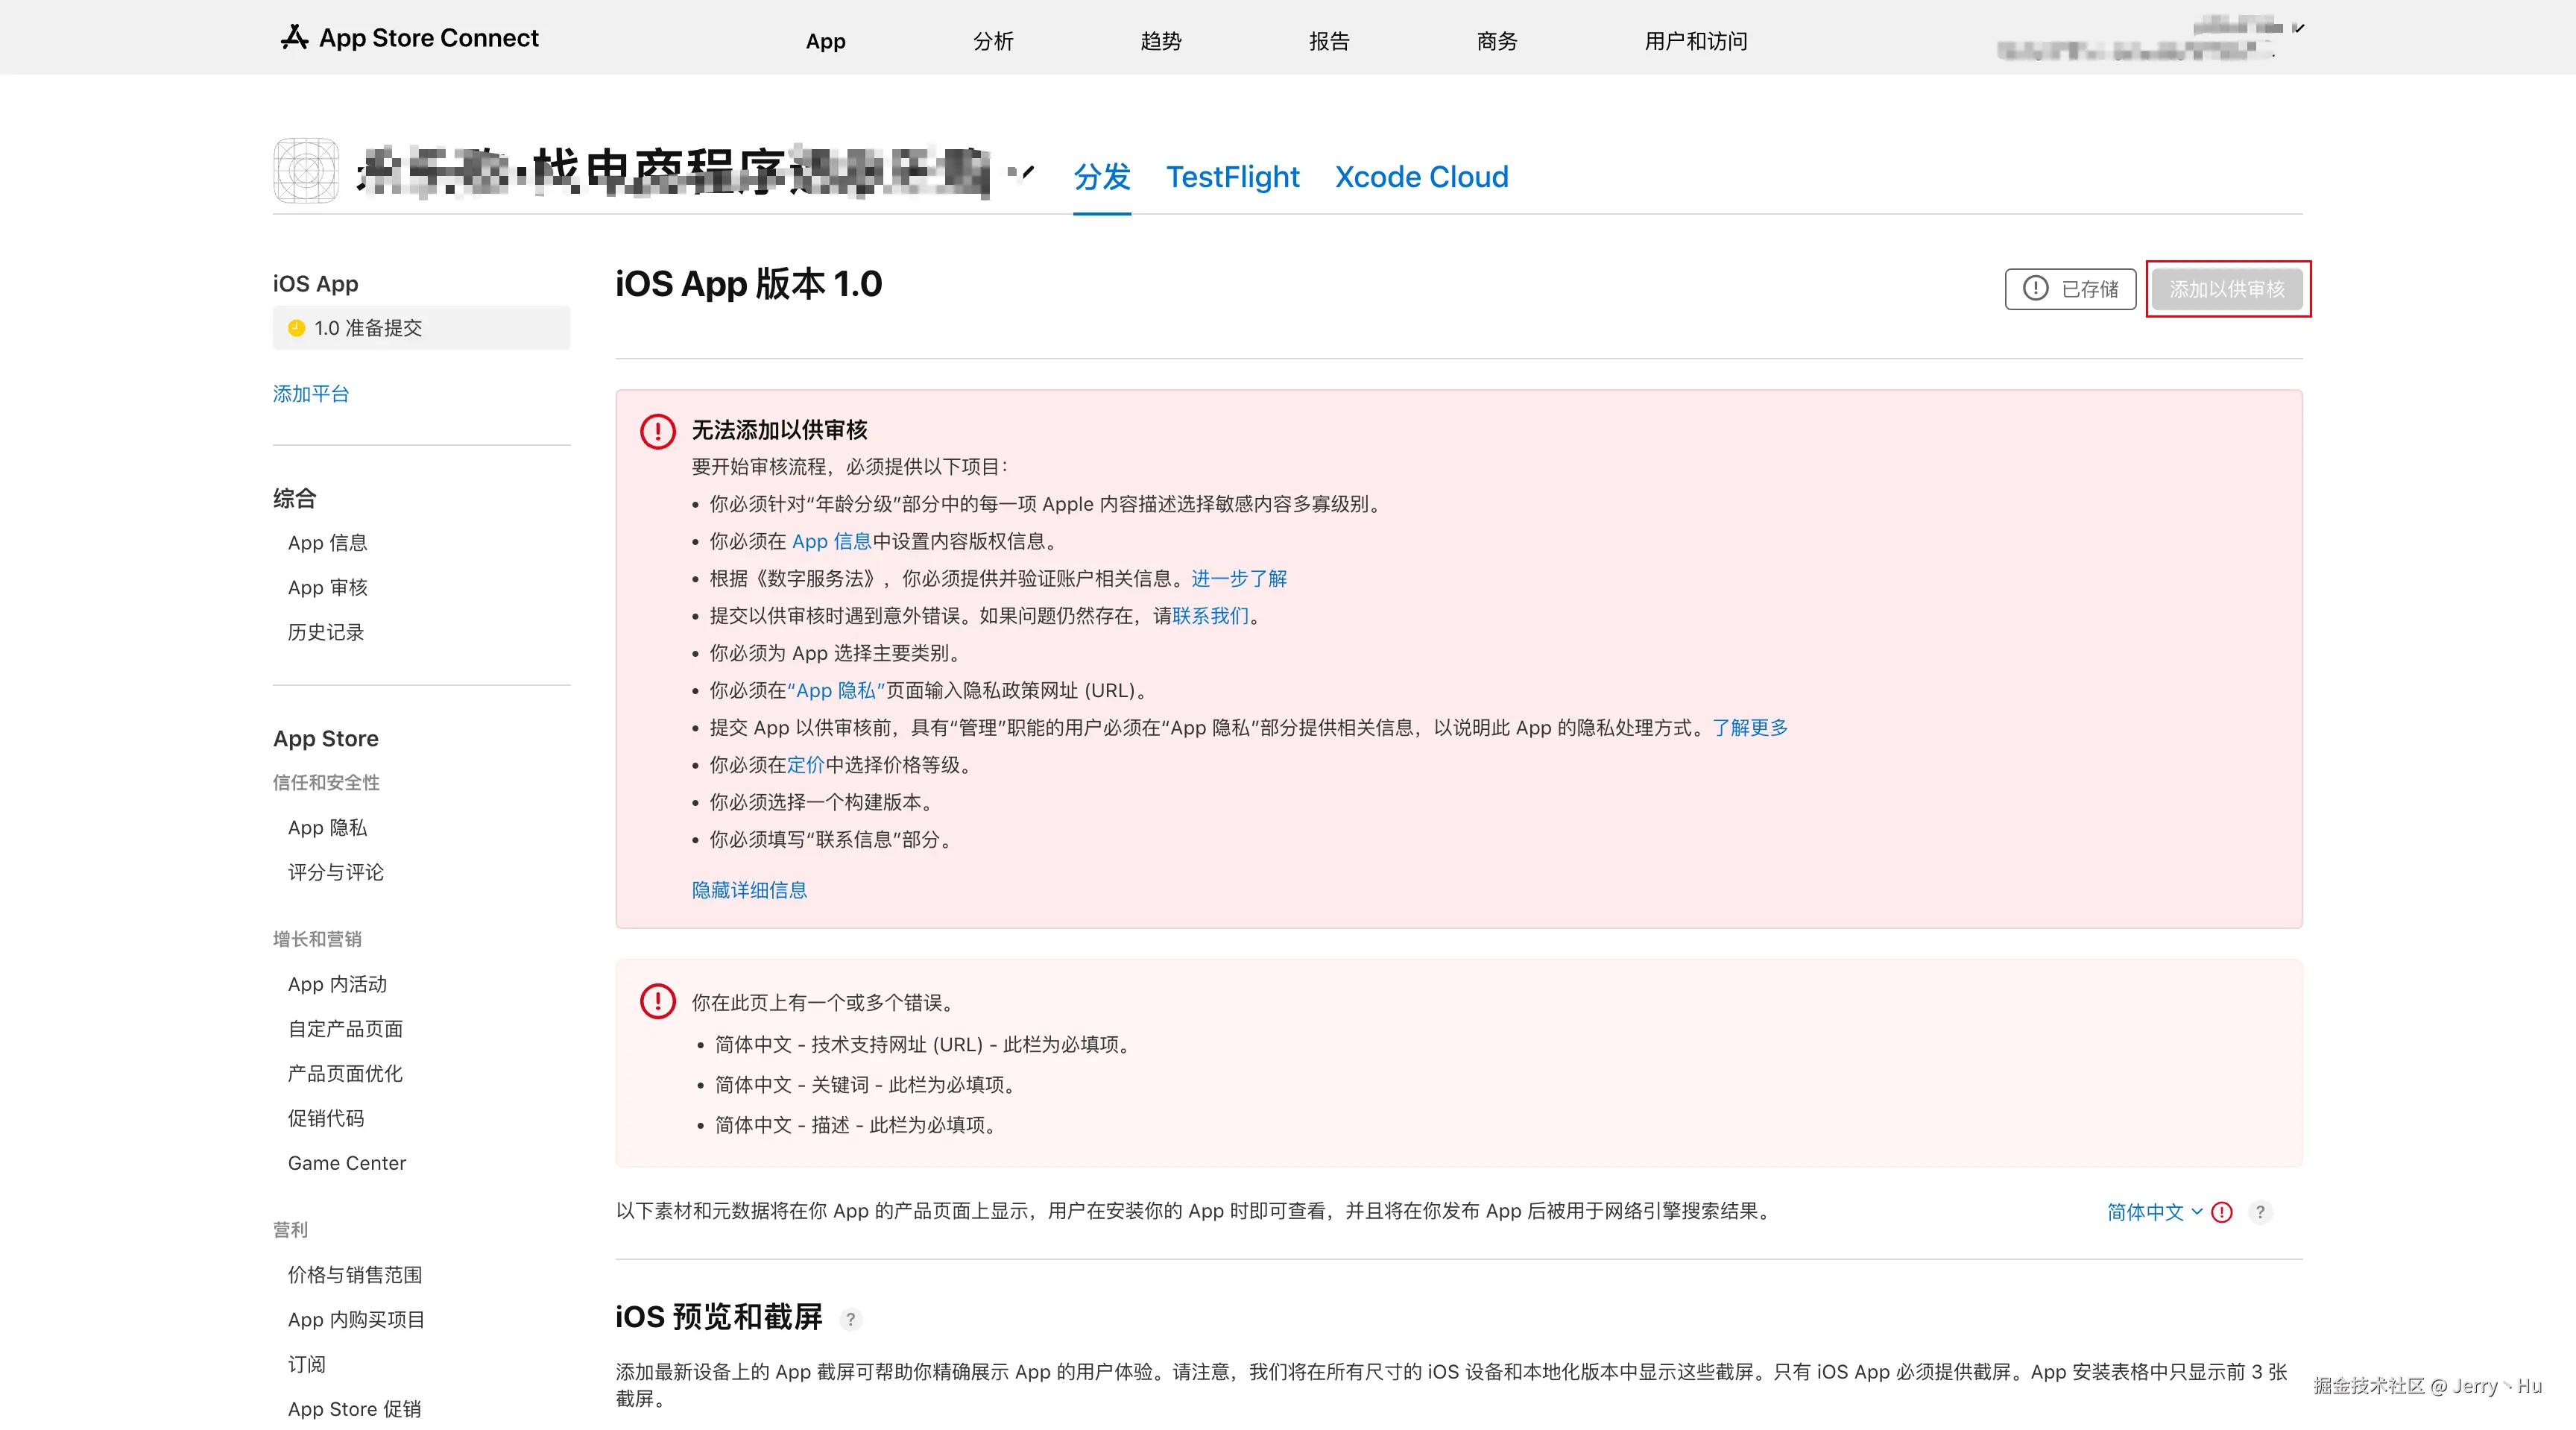Viewport: 2576px width, 1430px height.
Task: Click the red warning icon next to 简体中文
Action: (2222, 1212)
